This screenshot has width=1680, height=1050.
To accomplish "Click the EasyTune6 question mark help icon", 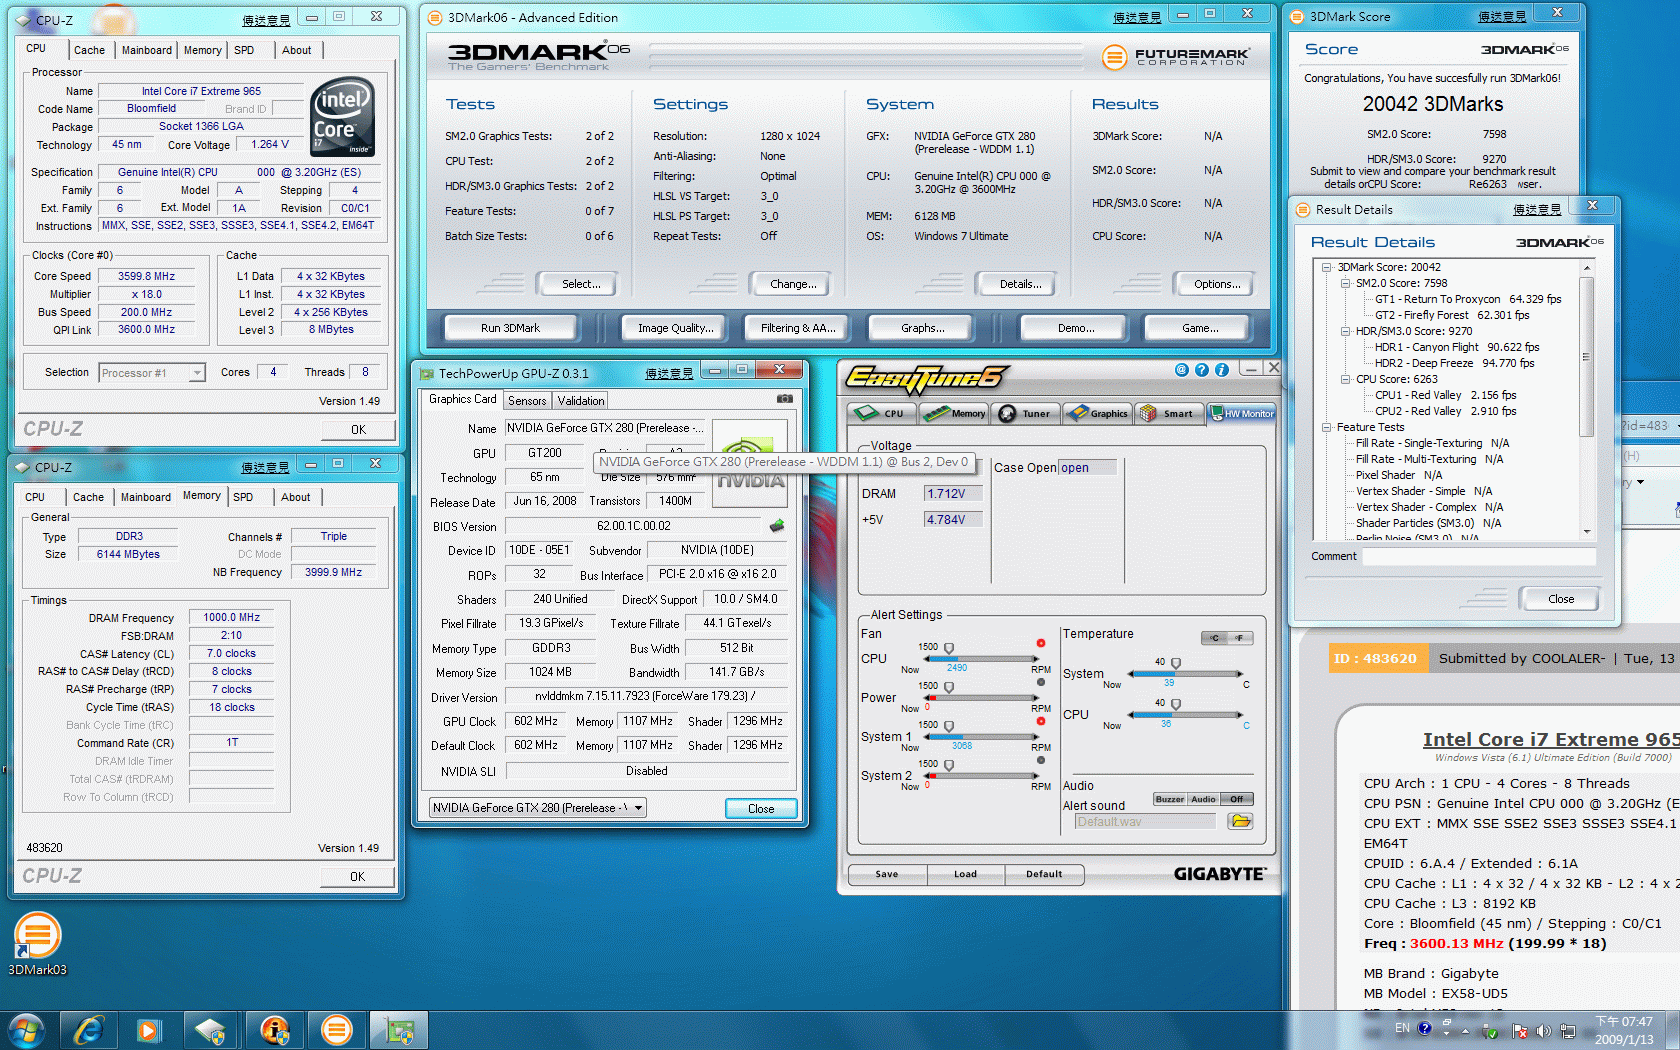I will pos(1201,369).
